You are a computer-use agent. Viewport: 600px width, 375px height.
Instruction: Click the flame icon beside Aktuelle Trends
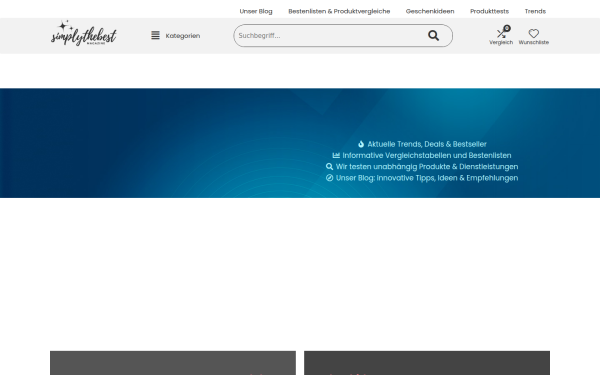pos(361,144)
